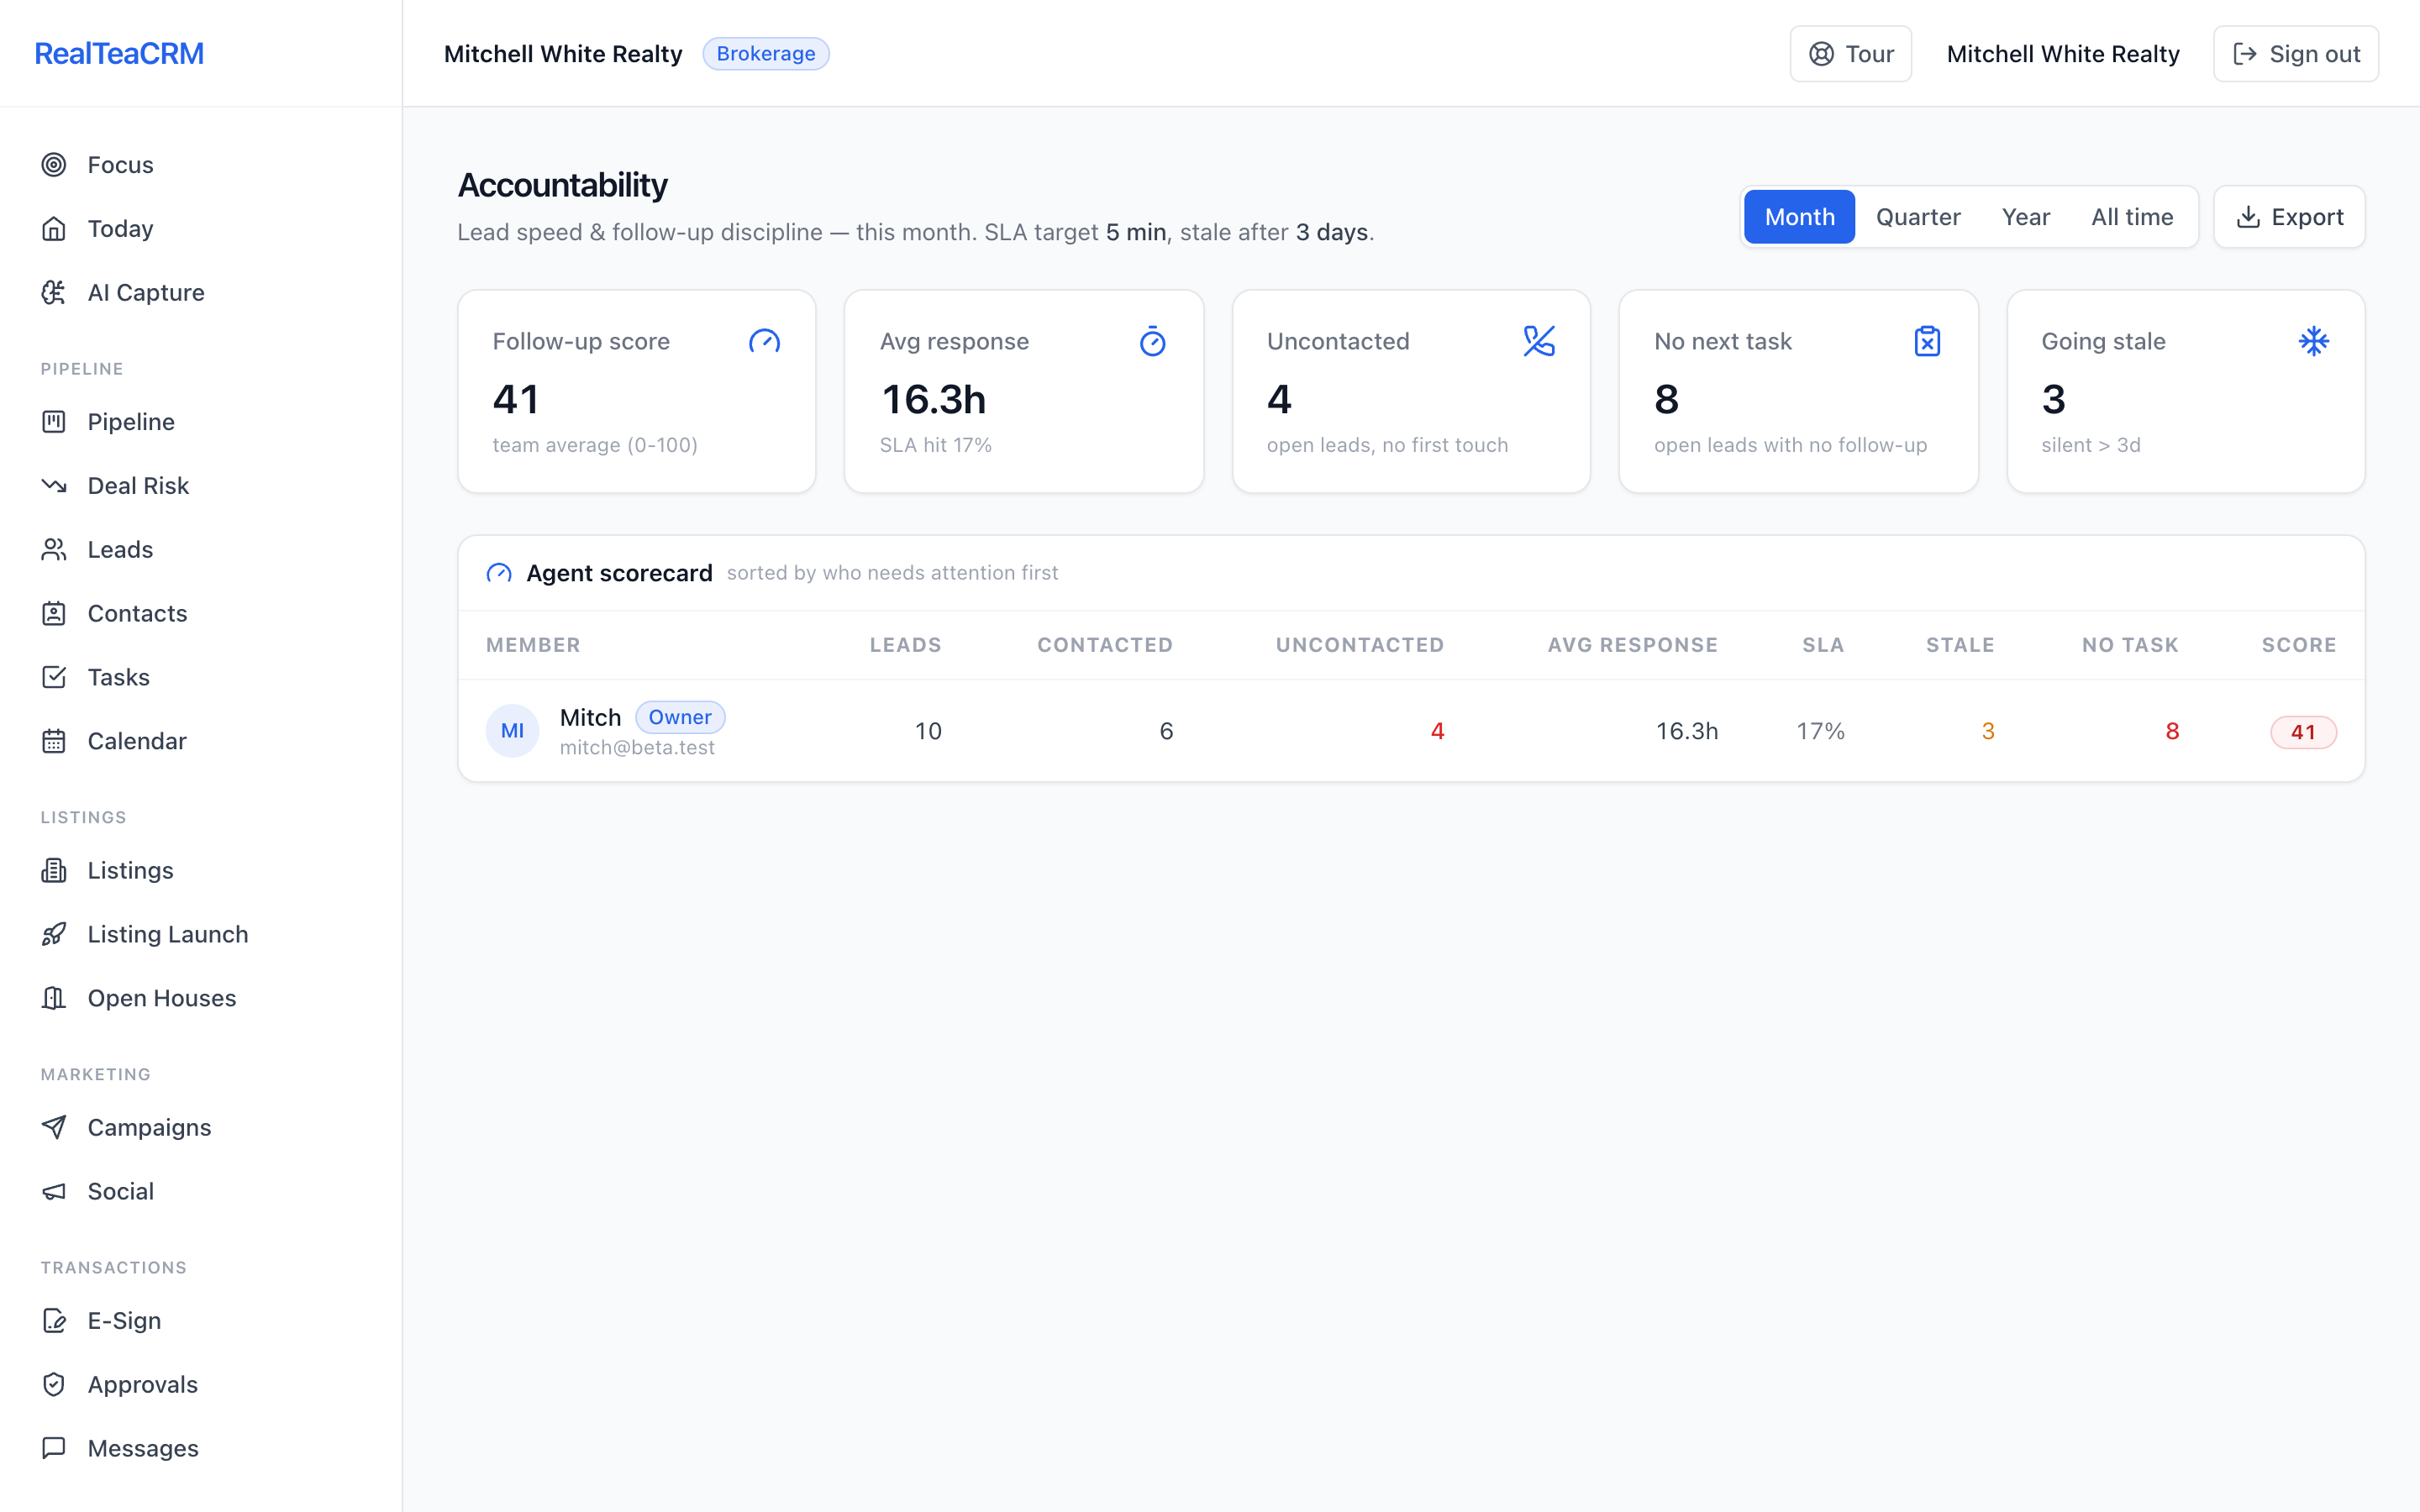Click Mitch's no-task count 8
The image size is (2420, 1512).
[x=2172, y=732]
